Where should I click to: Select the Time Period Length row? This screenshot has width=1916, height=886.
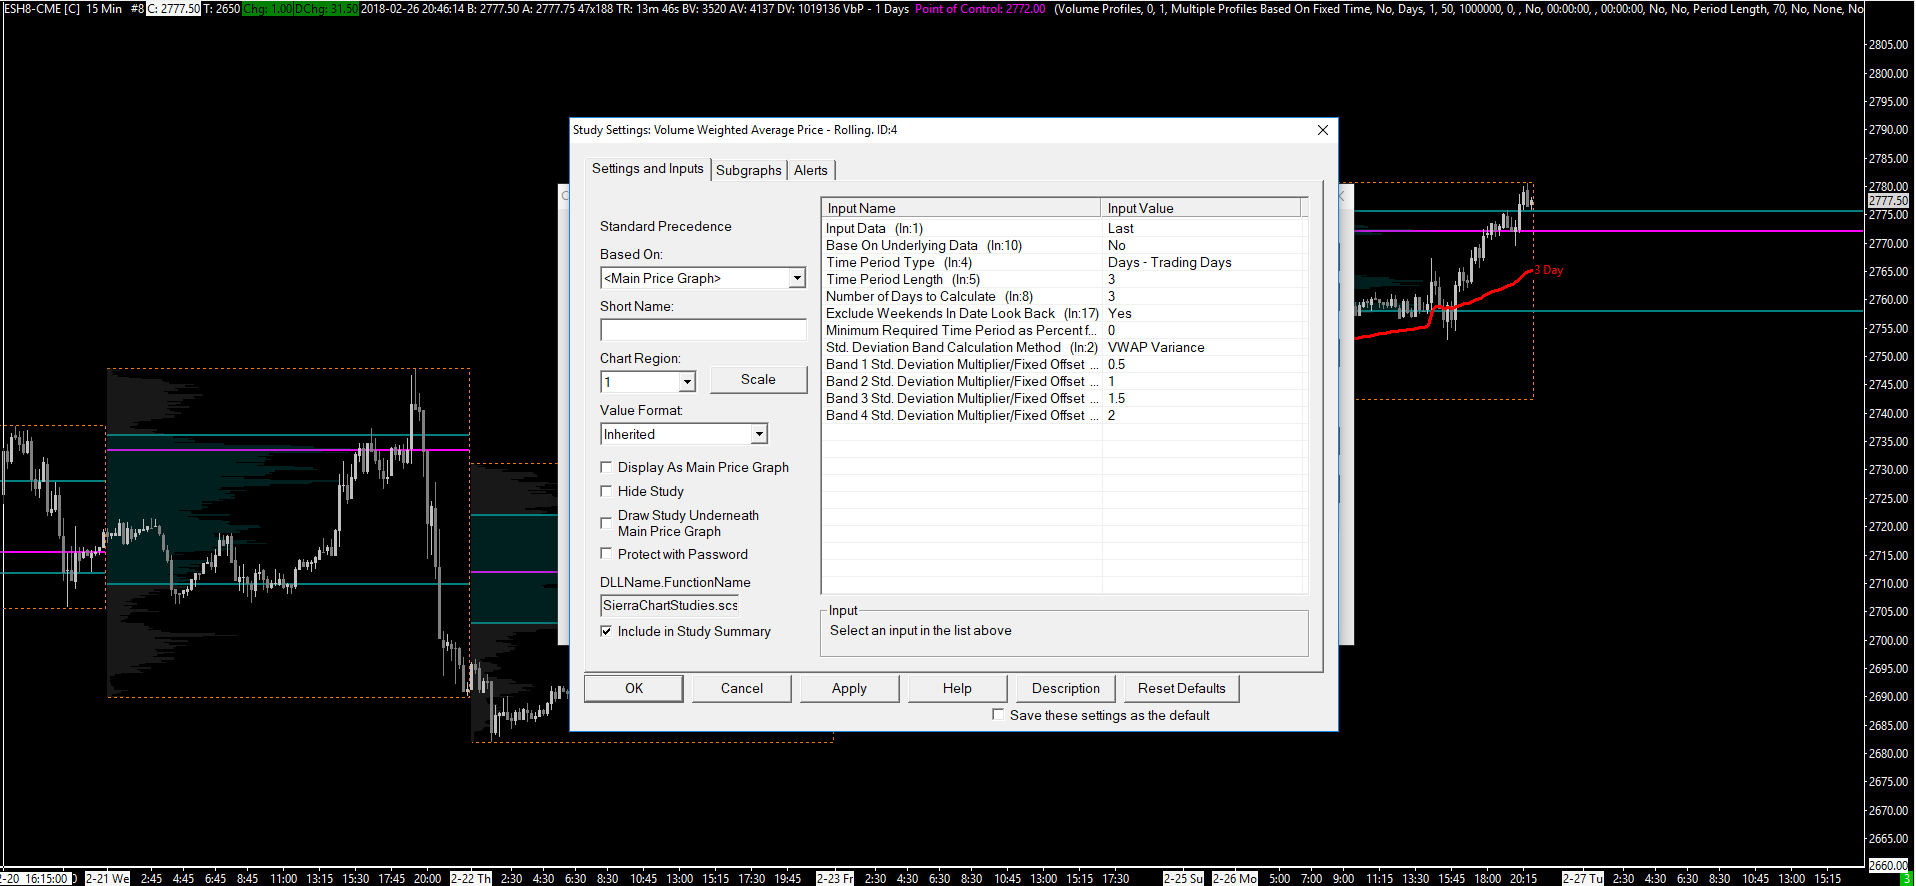pos(1064,279)
